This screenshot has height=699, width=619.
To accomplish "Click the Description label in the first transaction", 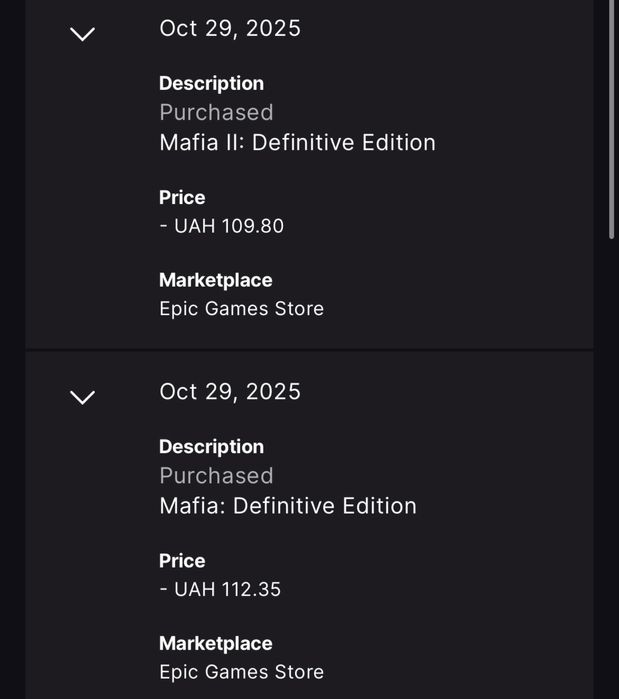I will click(x=211, y=84).
